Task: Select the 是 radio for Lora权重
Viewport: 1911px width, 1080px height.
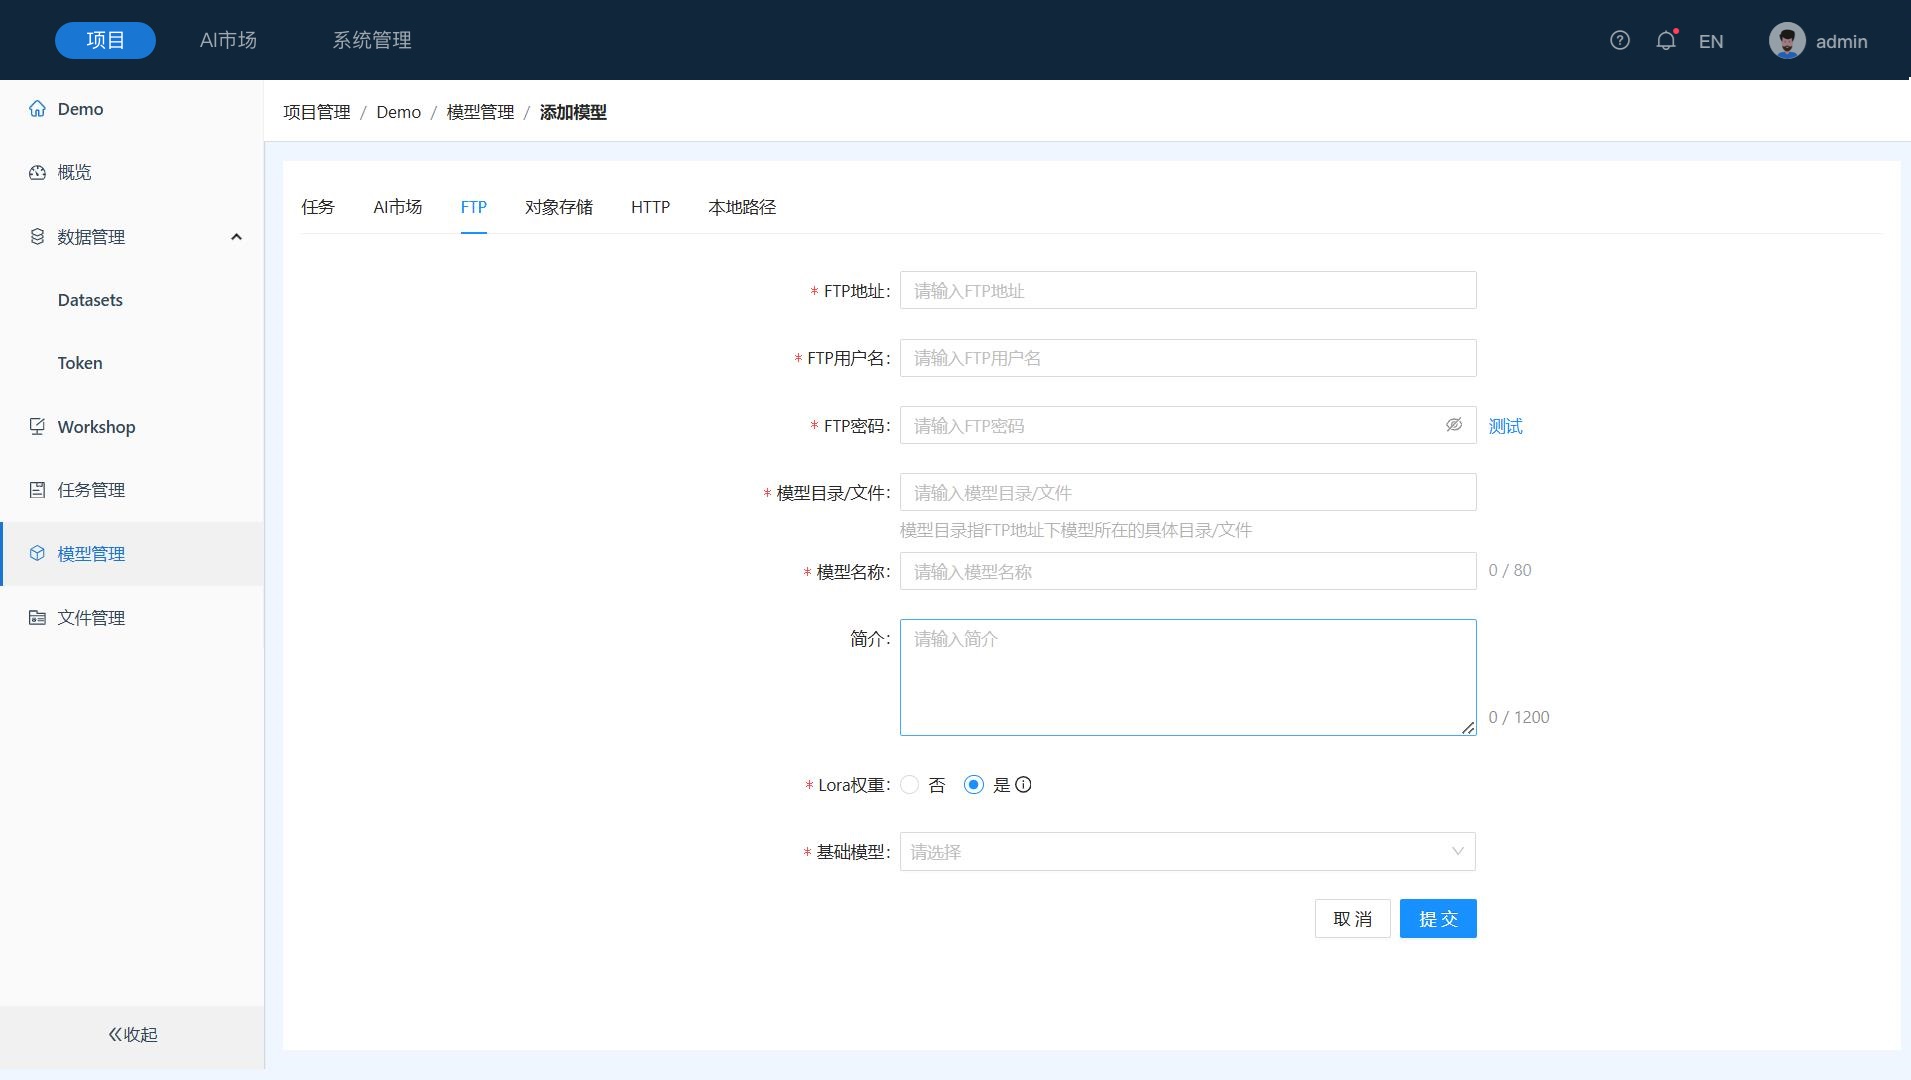Action: pyautogui.click(x=973, y=785)
